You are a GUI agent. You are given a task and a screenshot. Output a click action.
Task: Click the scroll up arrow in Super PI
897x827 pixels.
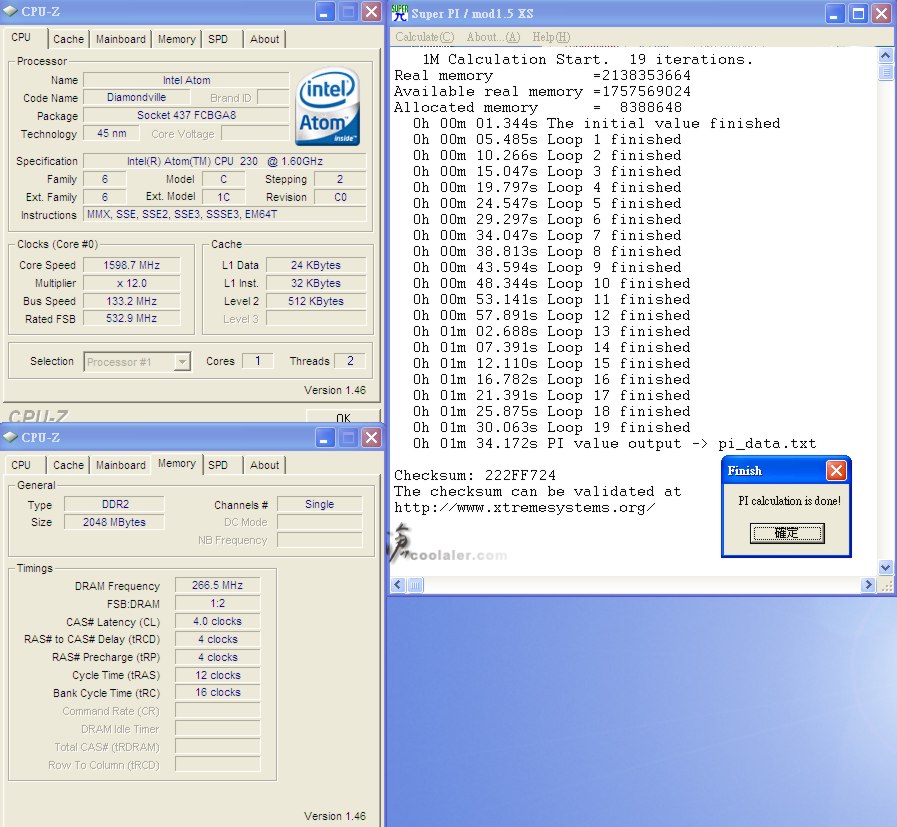pos(885,55)
